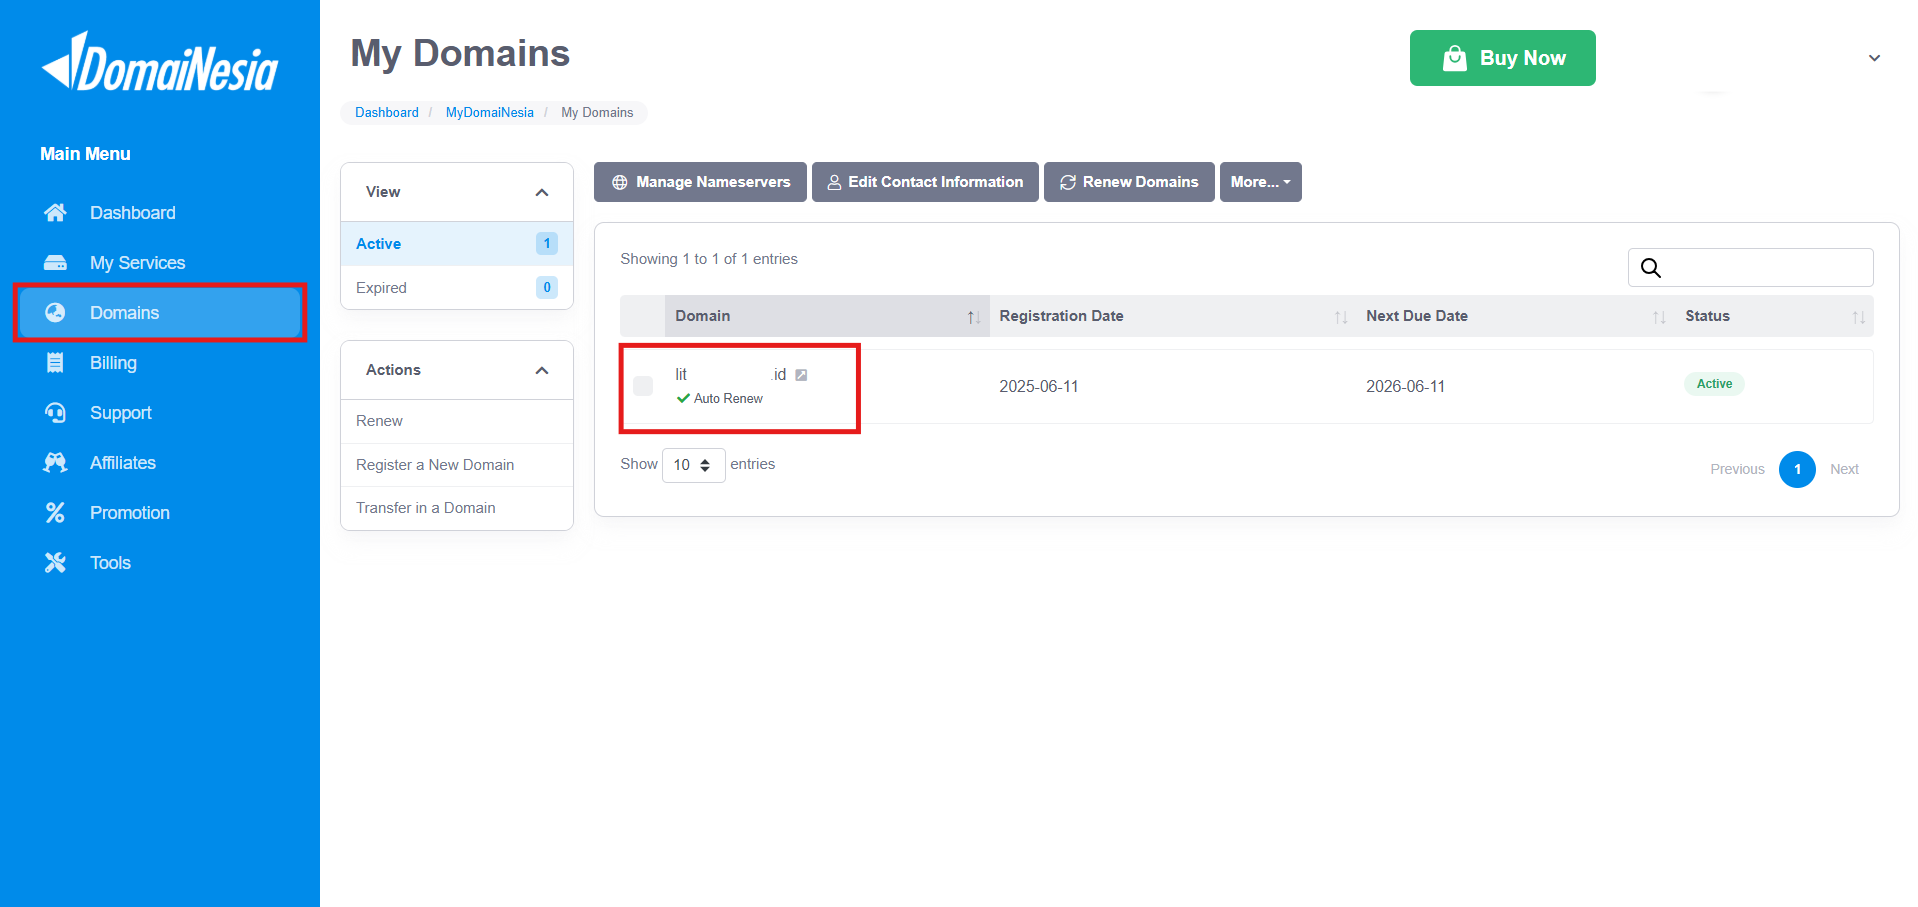
Task: Open the Affiliates section icon
Action: [56, 462]
